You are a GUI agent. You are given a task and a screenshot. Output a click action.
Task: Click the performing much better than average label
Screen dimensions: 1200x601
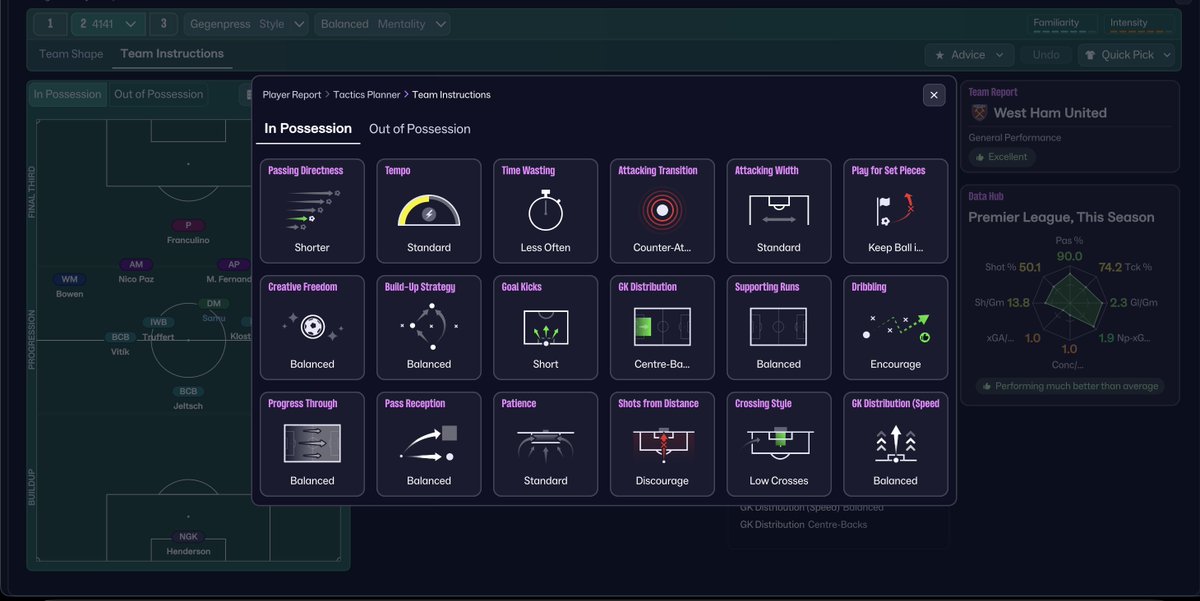[x=1069, y=386]
